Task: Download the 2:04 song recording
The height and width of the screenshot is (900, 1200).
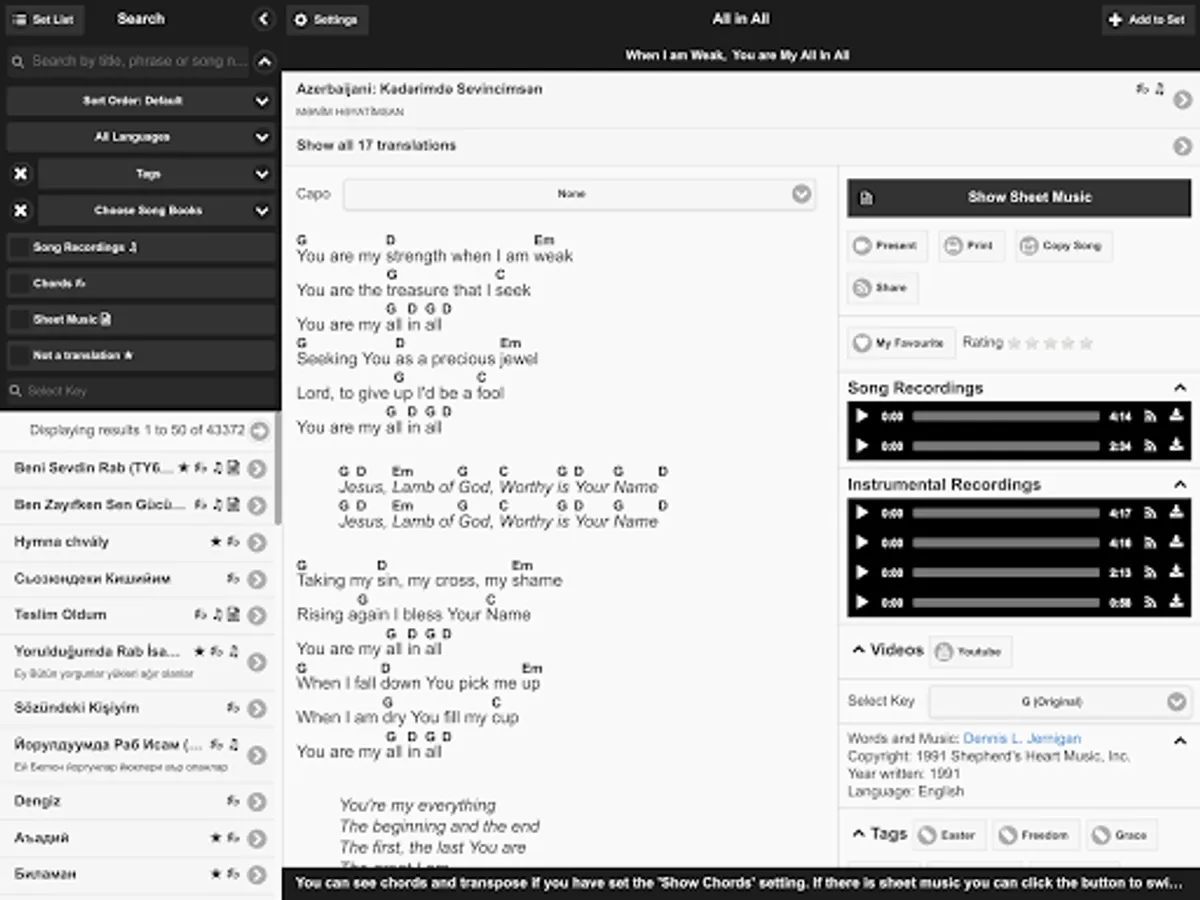Action: click(1177, 446)
